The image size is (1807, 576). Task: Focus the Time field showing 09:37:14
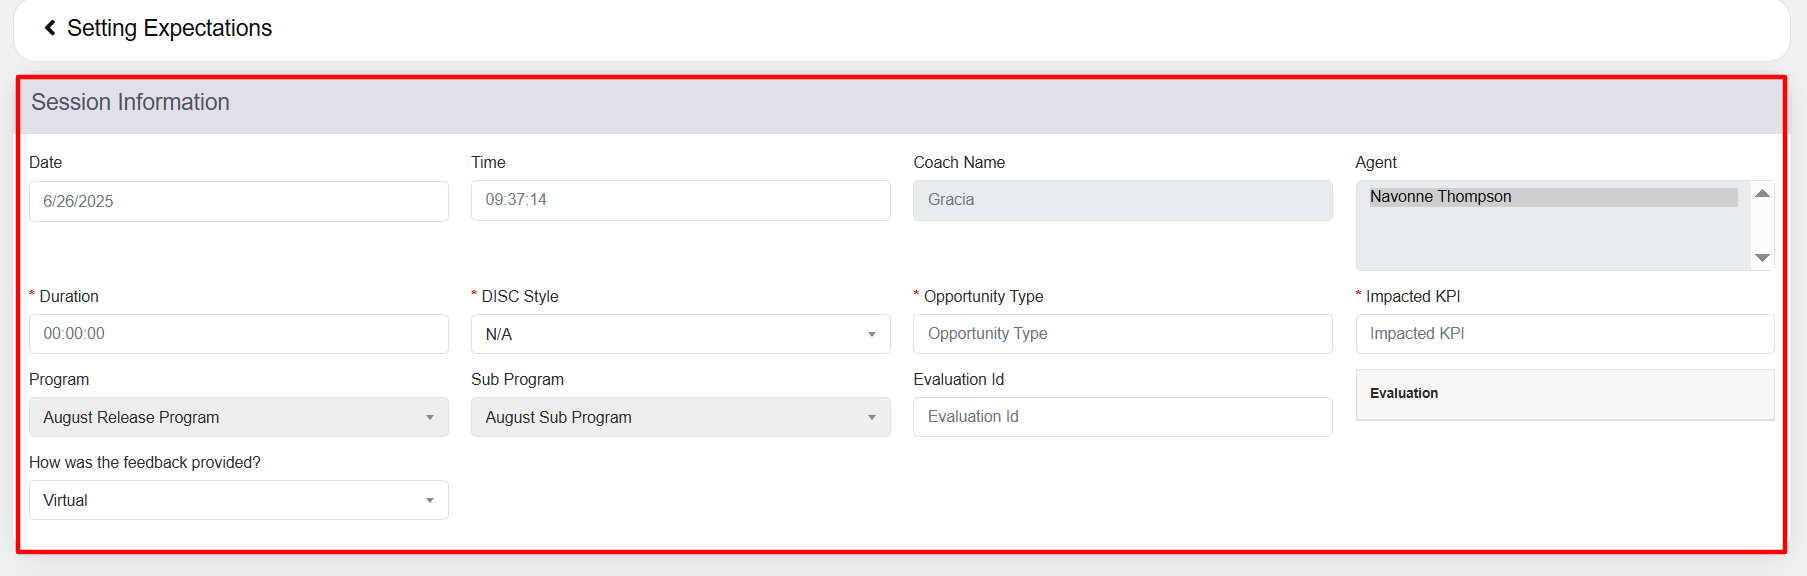[680, 200]
